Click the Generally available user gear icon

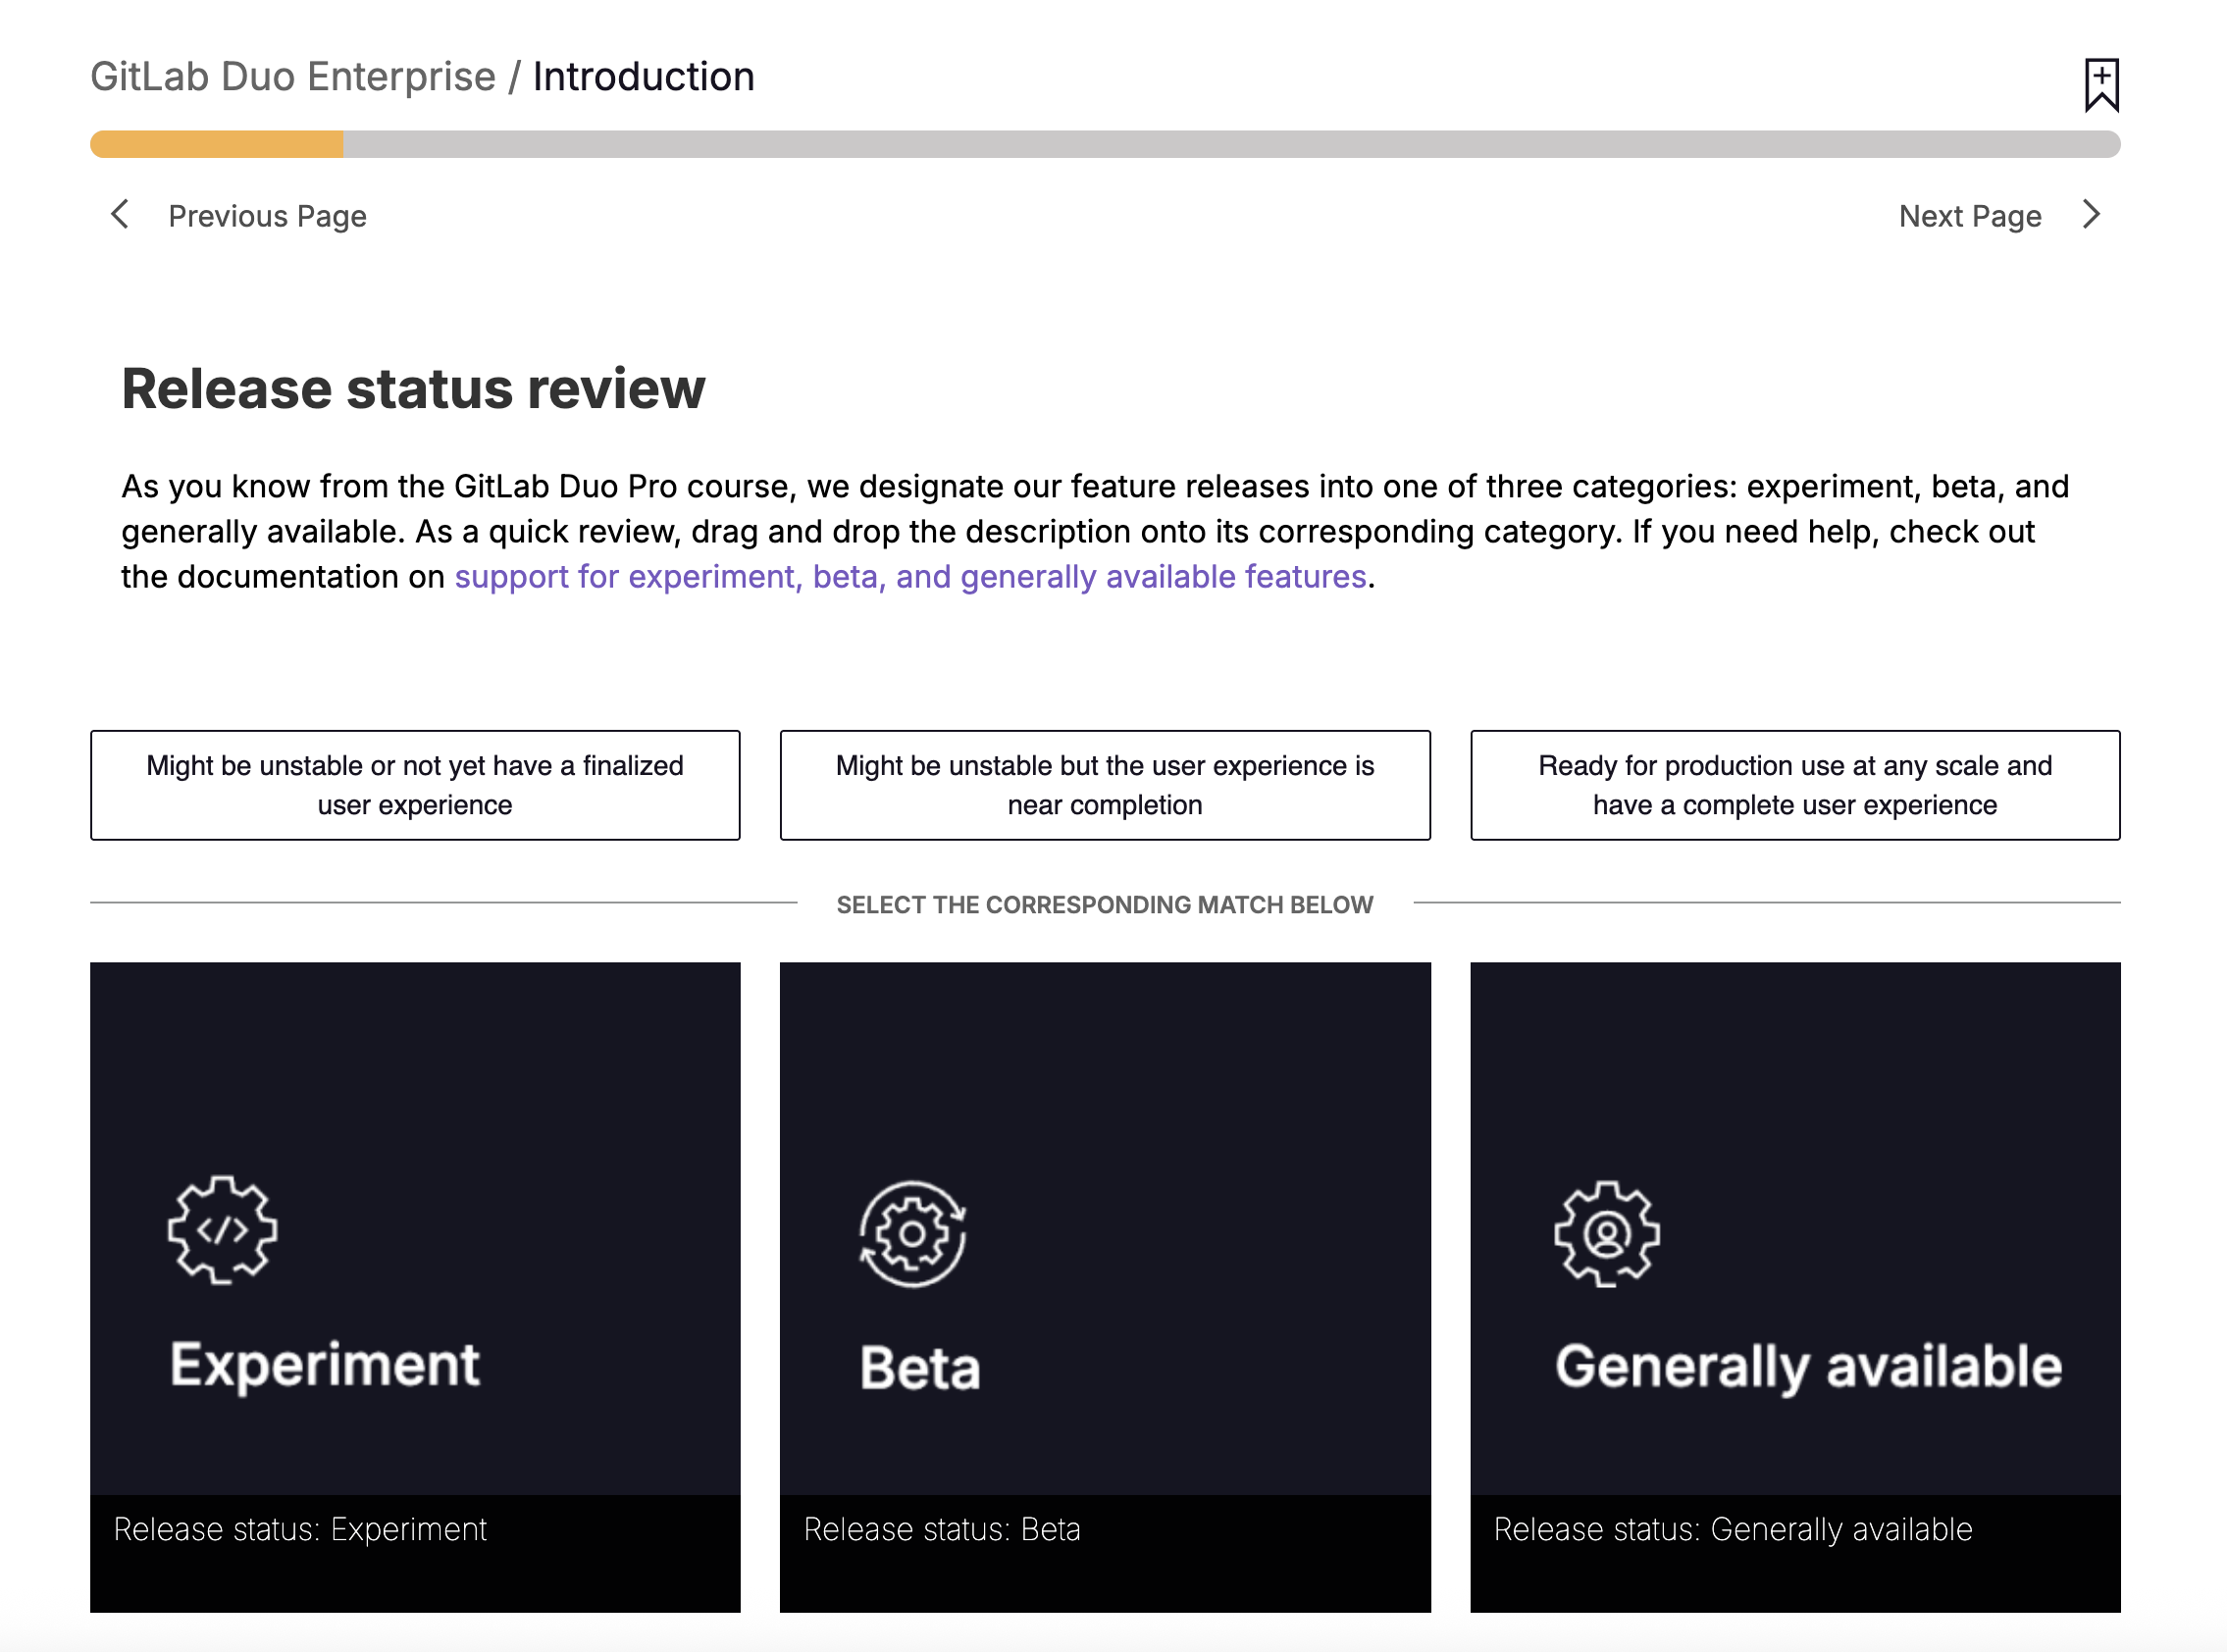click(1606, 1233)
